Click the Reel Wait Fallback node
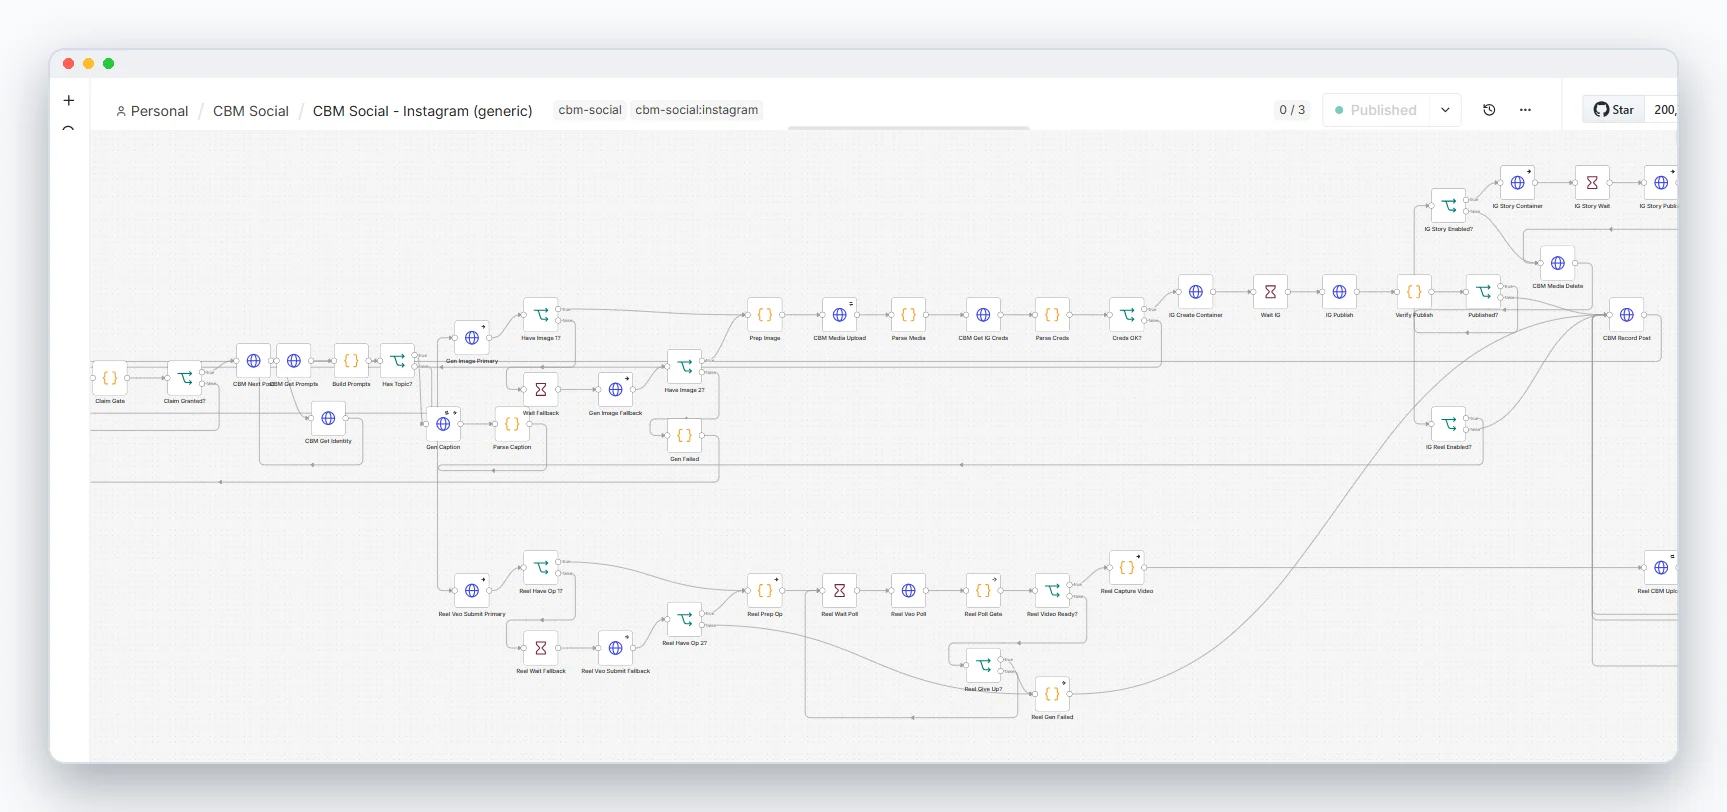The image size is (1727, 812). [541, 648]
